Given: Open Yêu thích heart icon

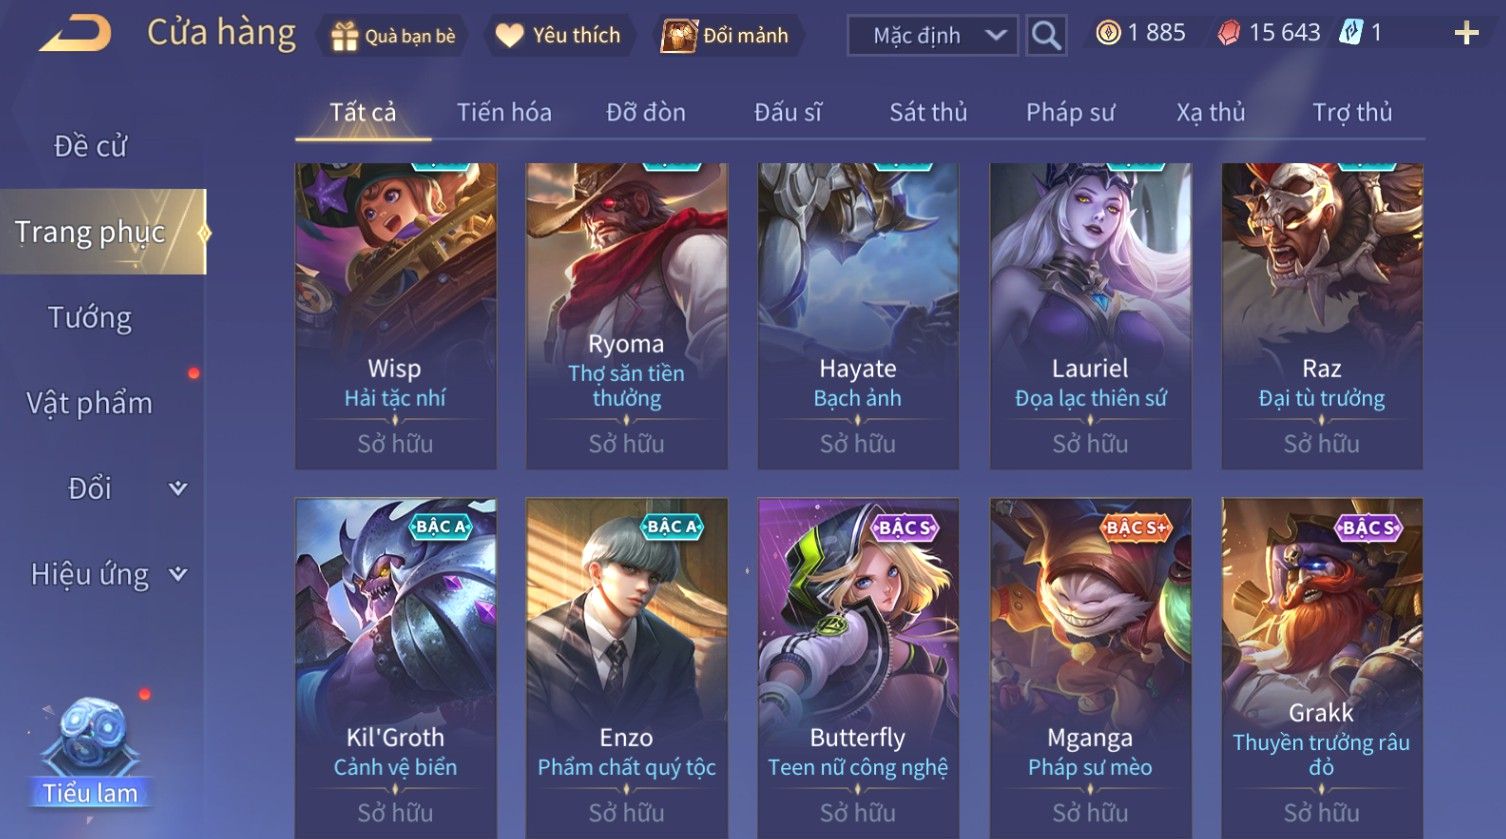Looking at the screenshot, I should (x=509, y=36).
